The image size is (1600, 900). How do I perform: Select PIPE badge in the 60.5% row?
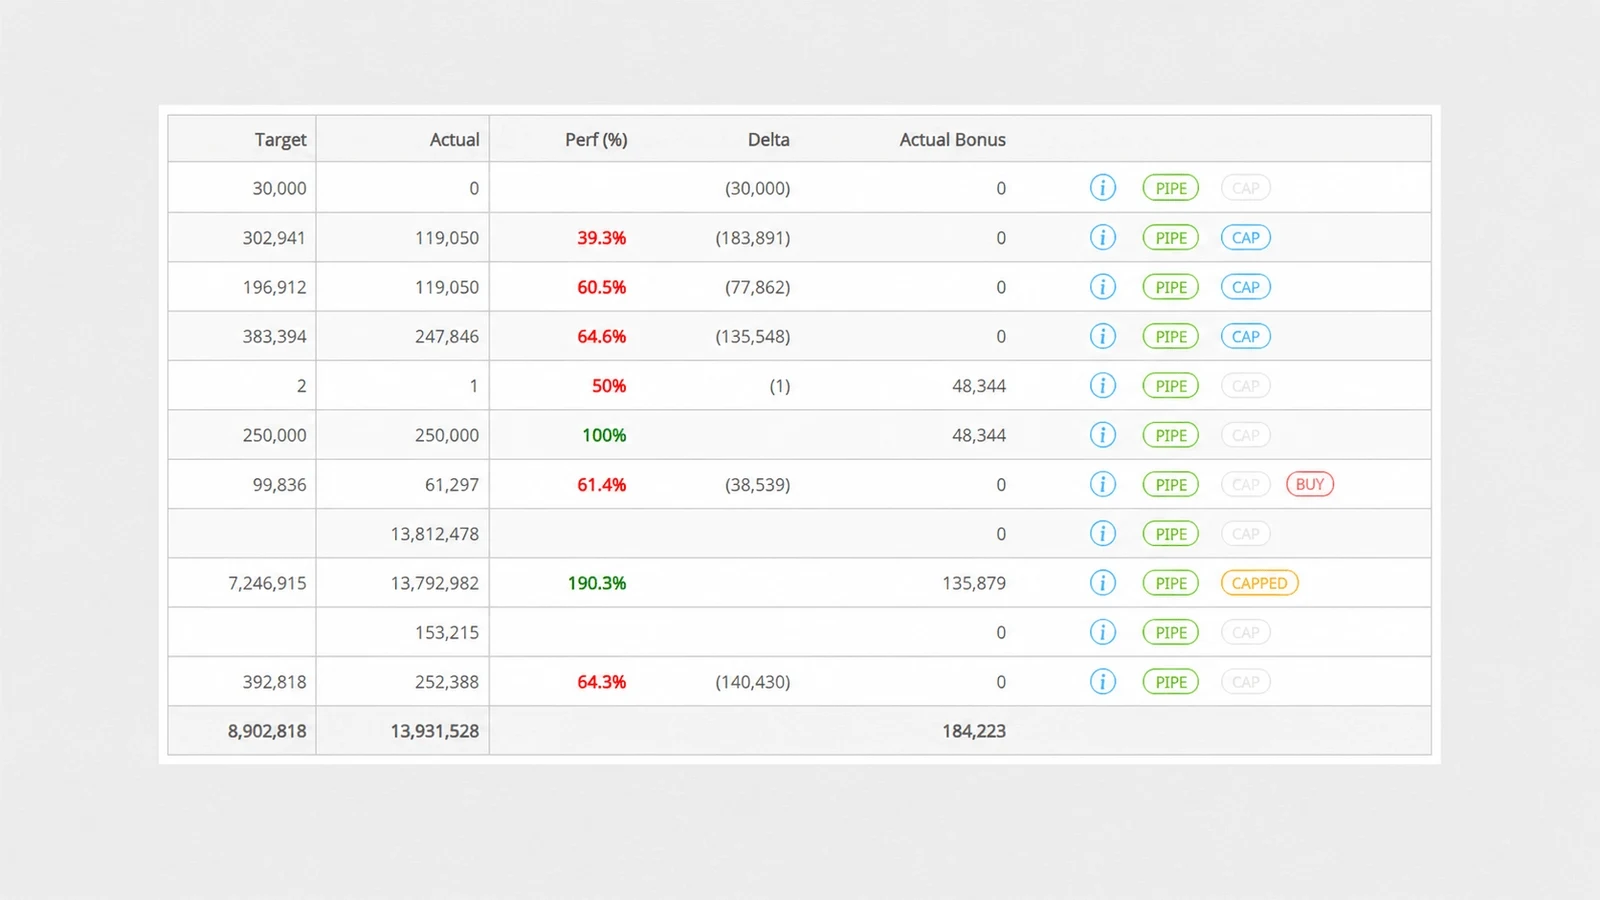click(1170, 287)
